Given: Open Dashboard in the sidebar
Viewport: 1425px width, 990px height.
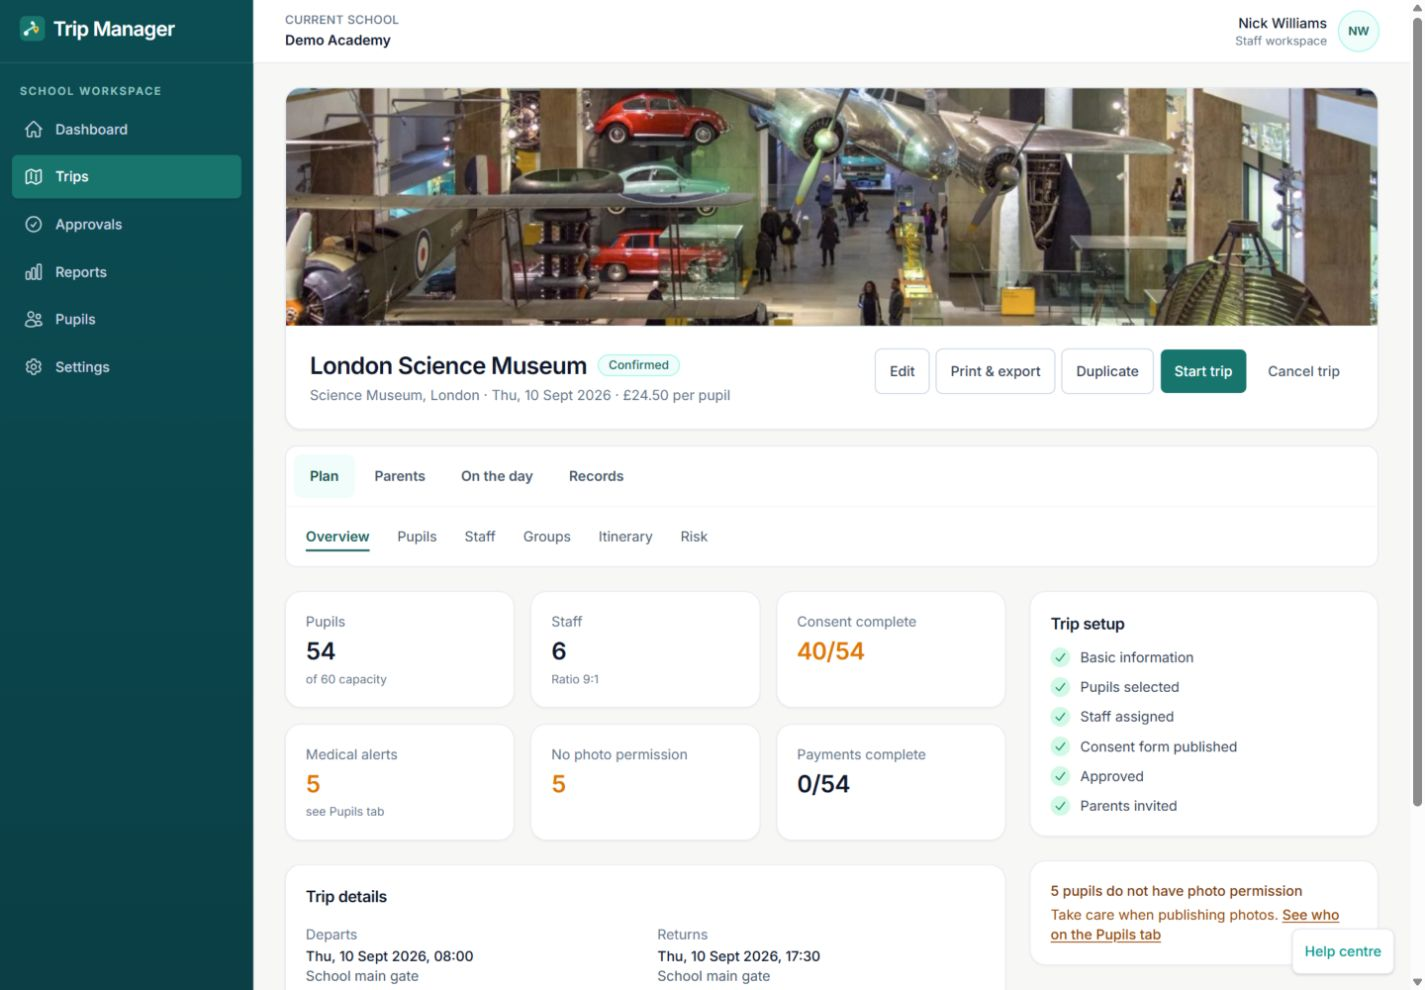Looking at the screenshot, I should pyautogui.click(x=126, y=129).
